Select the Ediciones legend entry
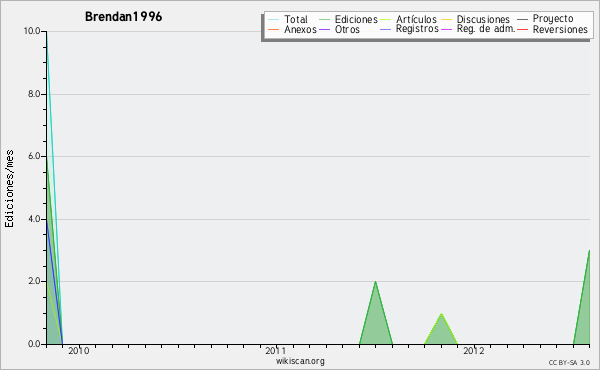 (348, 19)
